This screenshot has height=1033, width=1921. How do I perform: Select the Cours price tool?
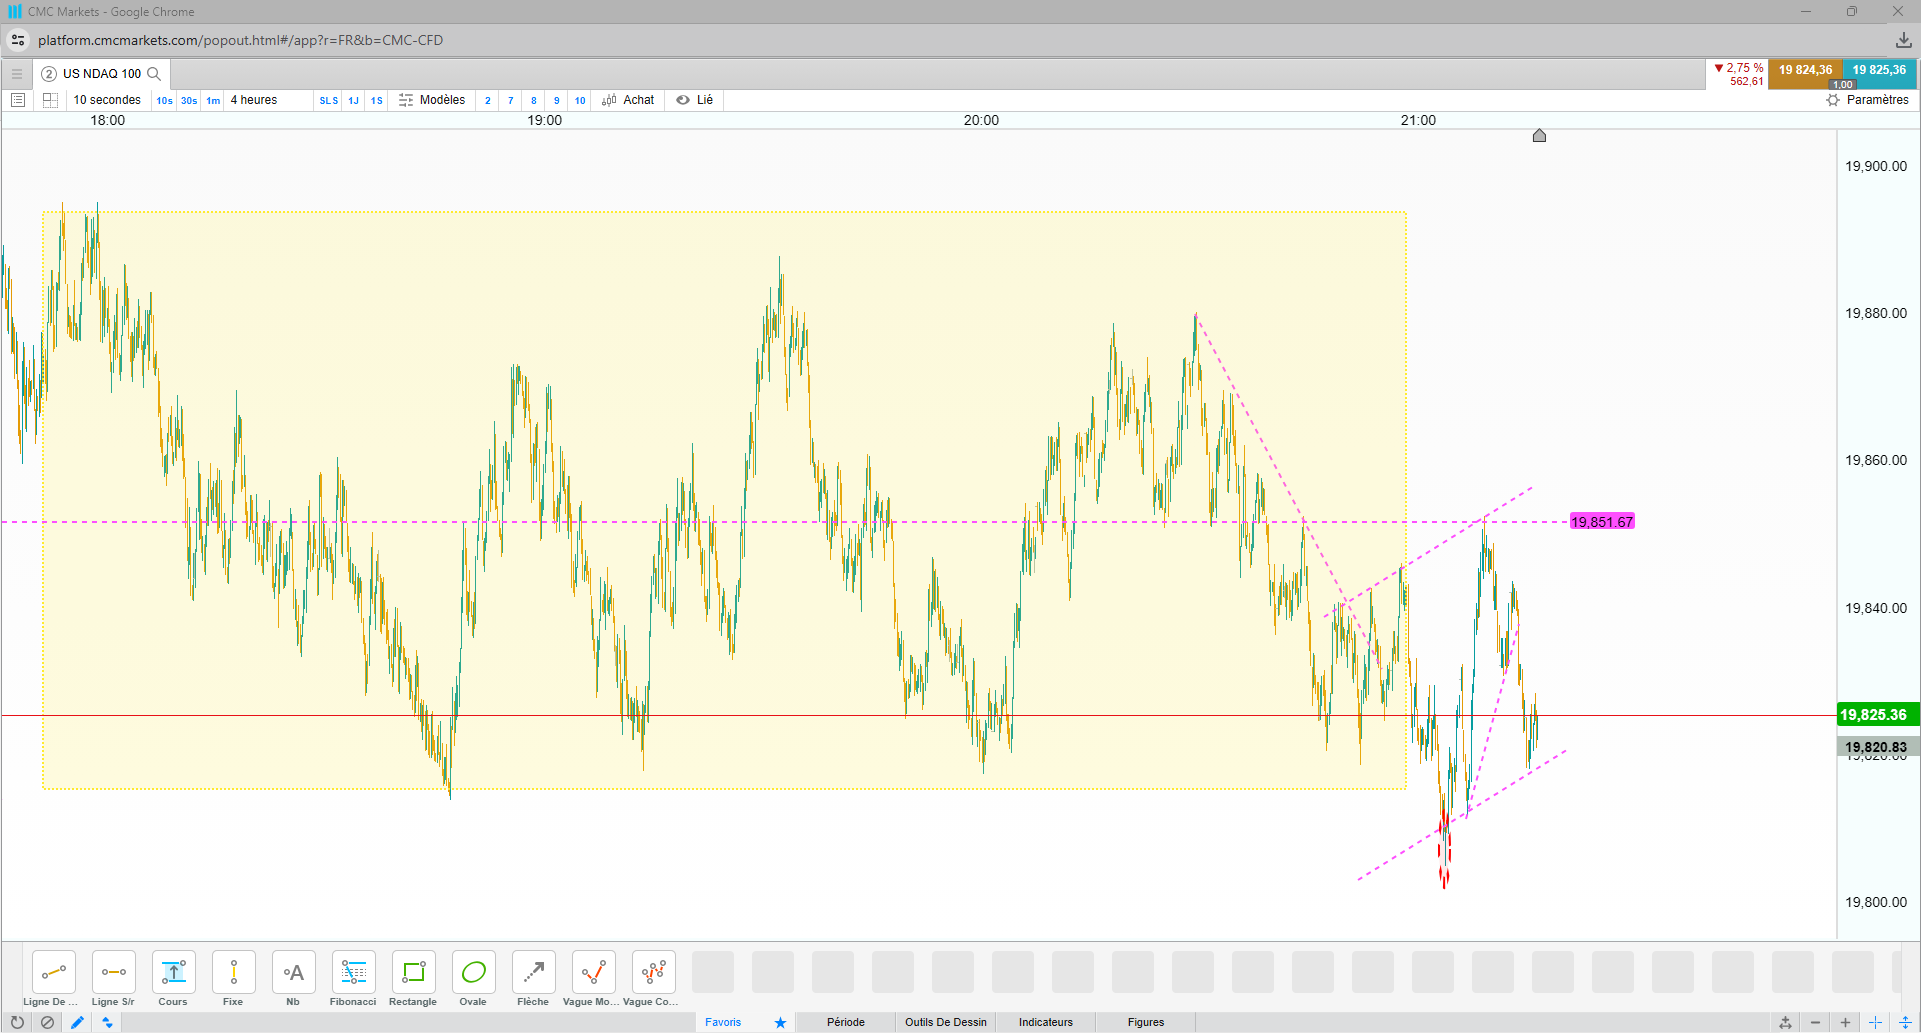coord(174,972)
